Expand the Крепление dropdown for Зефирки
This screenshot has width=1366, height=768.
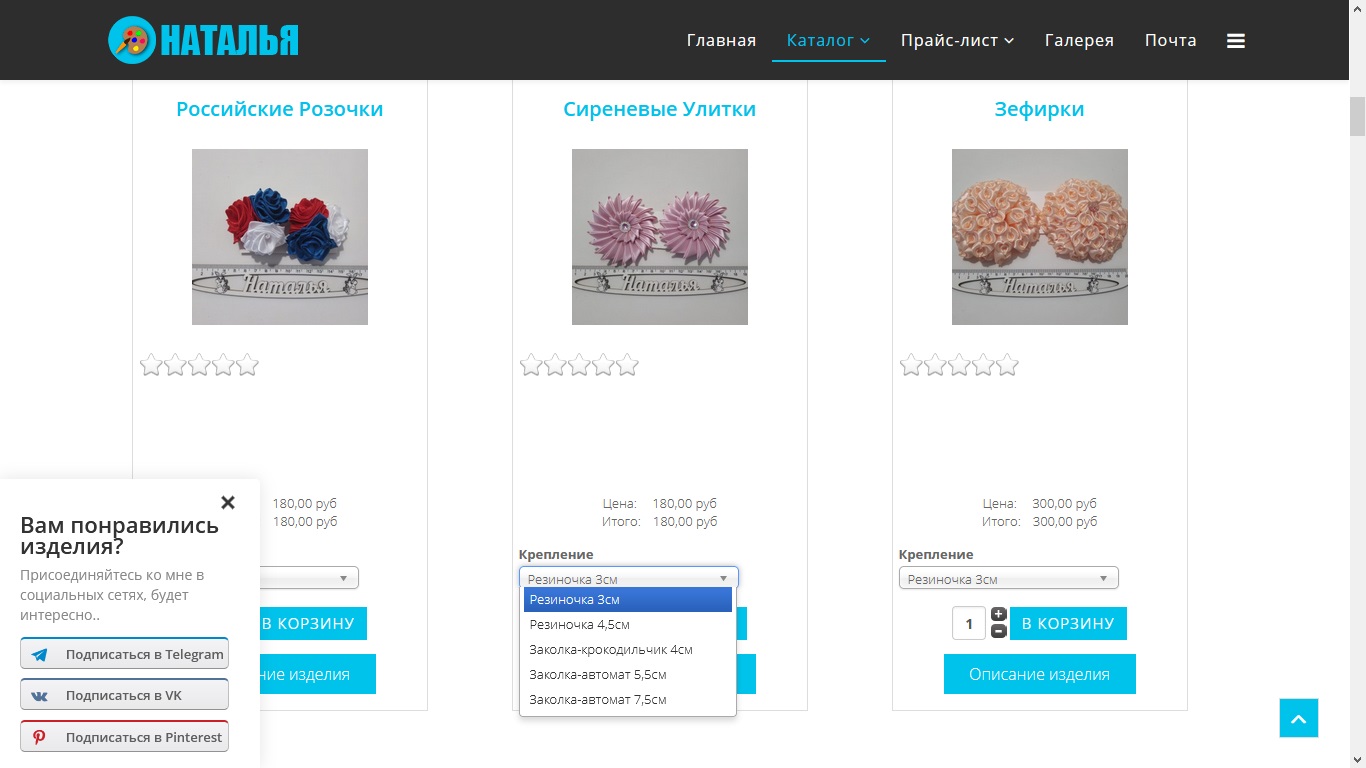(1009, 578)
